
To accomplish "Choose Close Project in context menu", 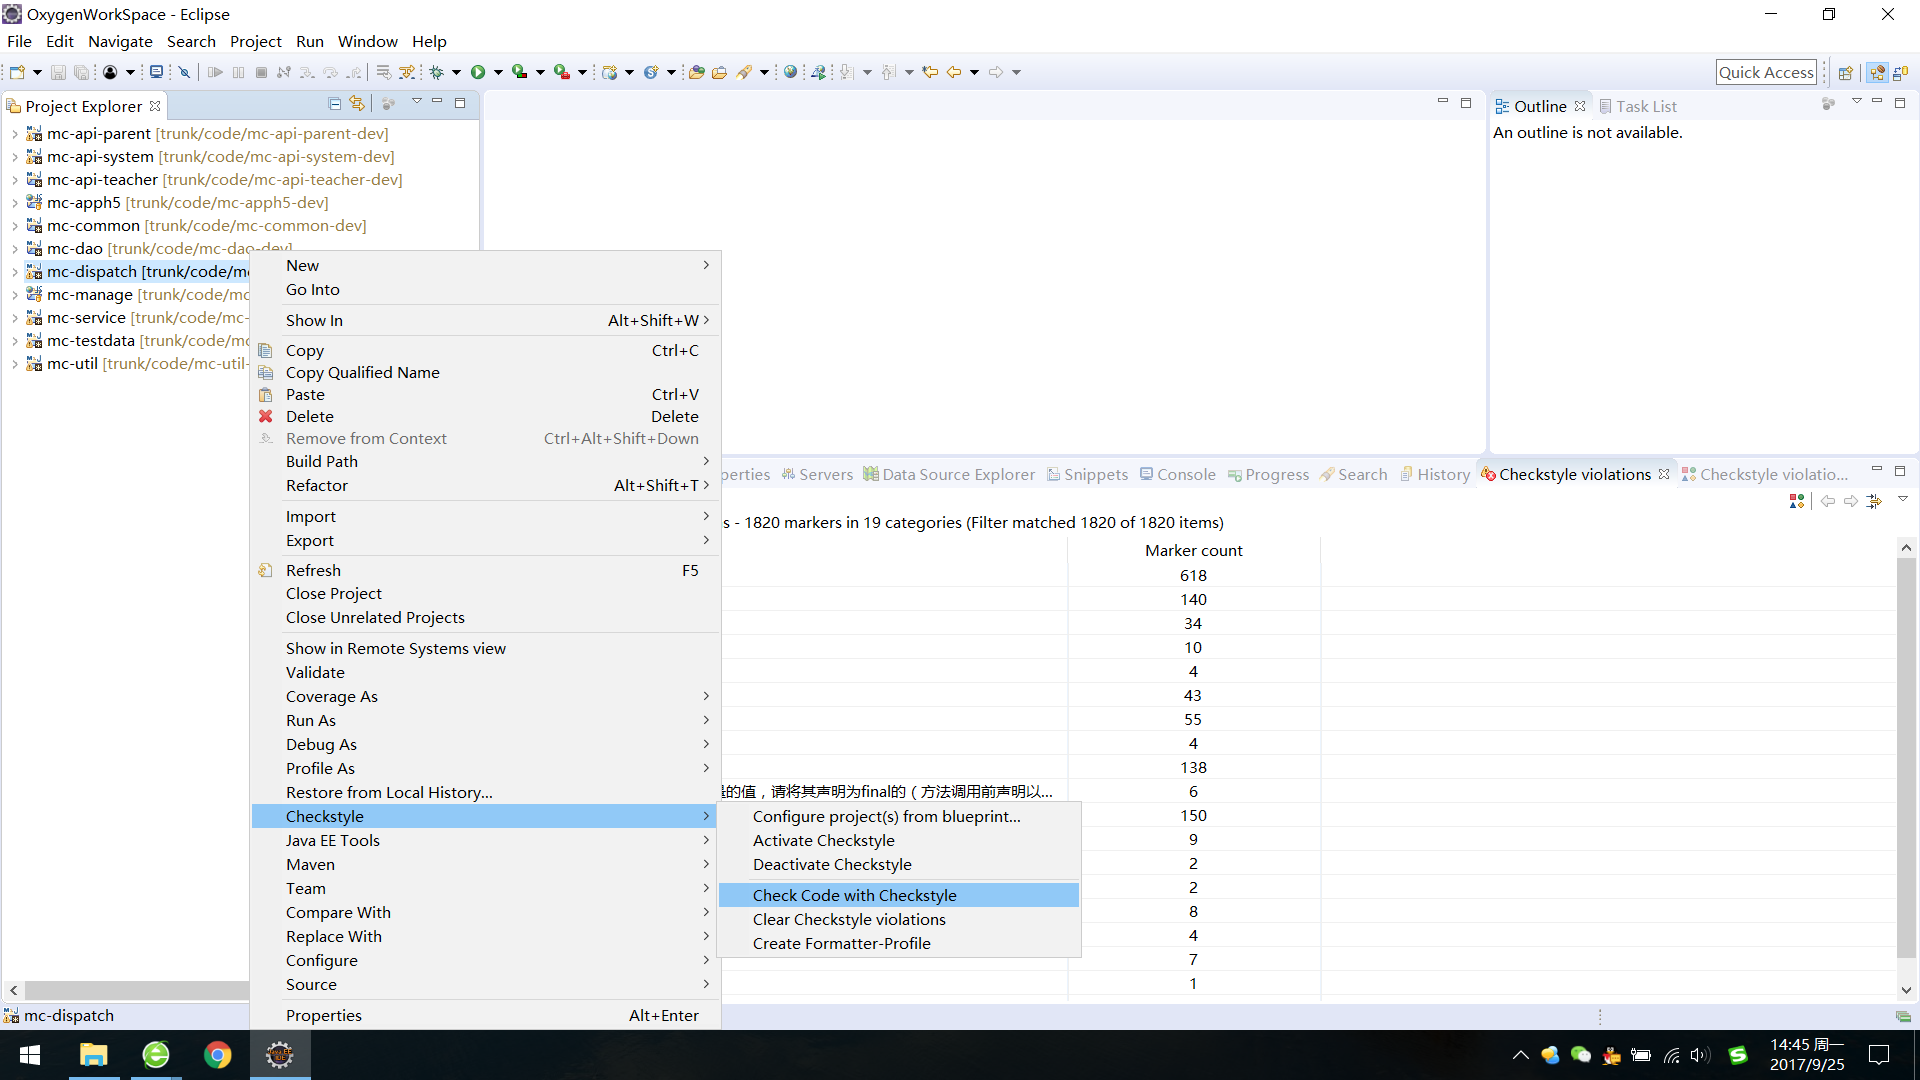I will [485, 593].
